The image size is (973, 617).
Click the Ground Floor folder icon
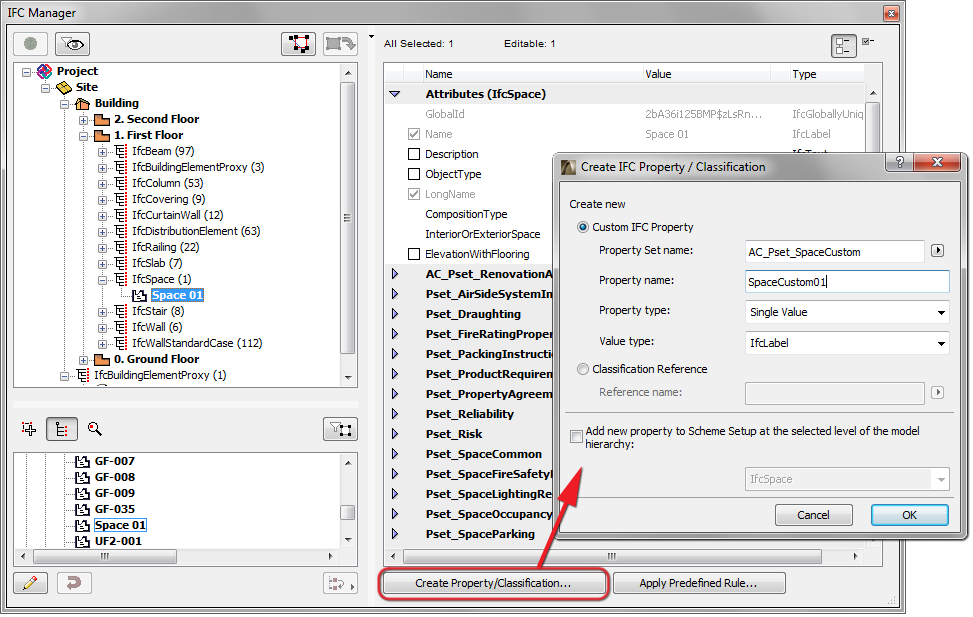(102, 359)
